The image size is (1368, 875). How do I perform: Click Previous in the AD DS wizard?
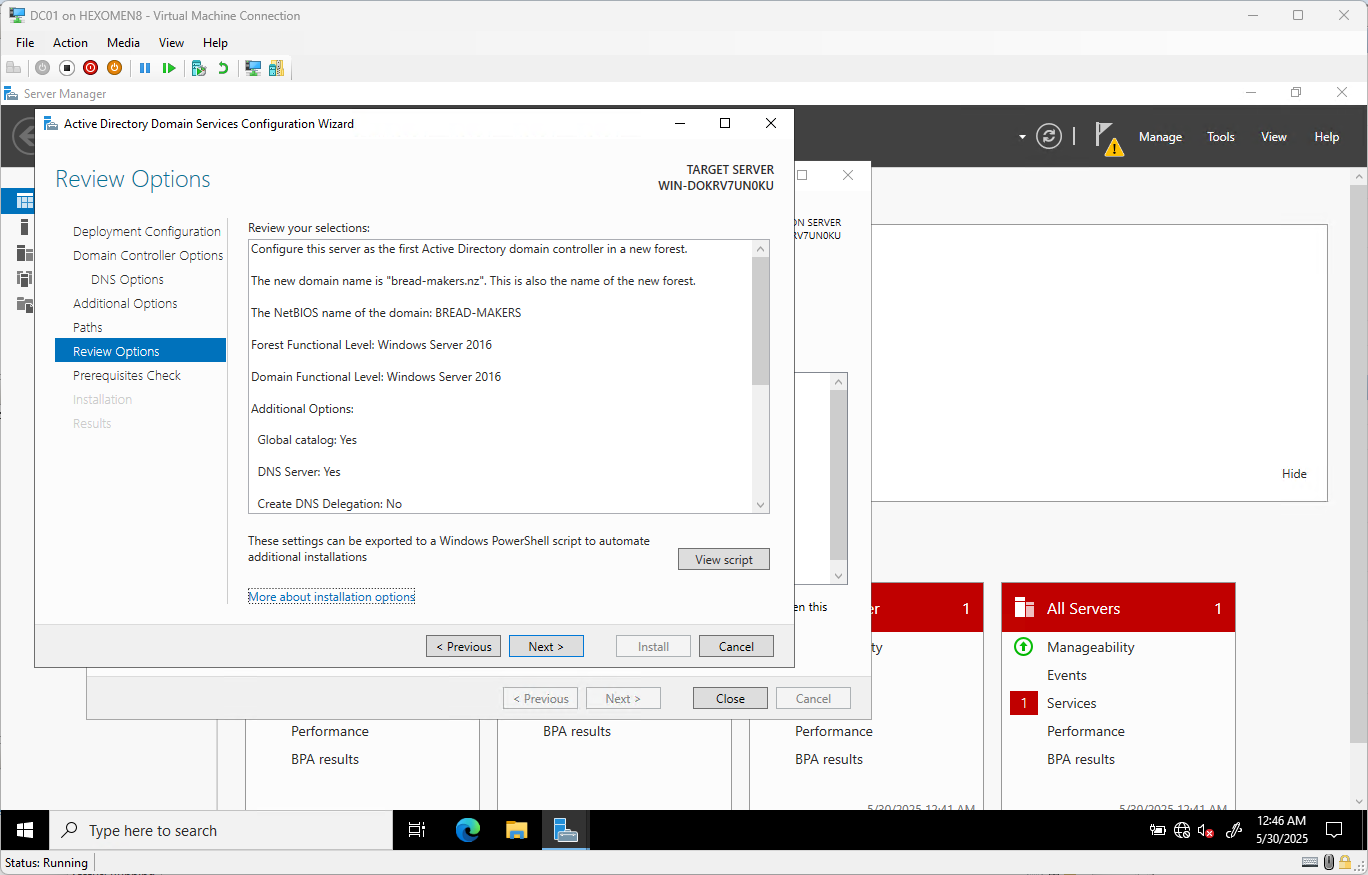point(464,646)
